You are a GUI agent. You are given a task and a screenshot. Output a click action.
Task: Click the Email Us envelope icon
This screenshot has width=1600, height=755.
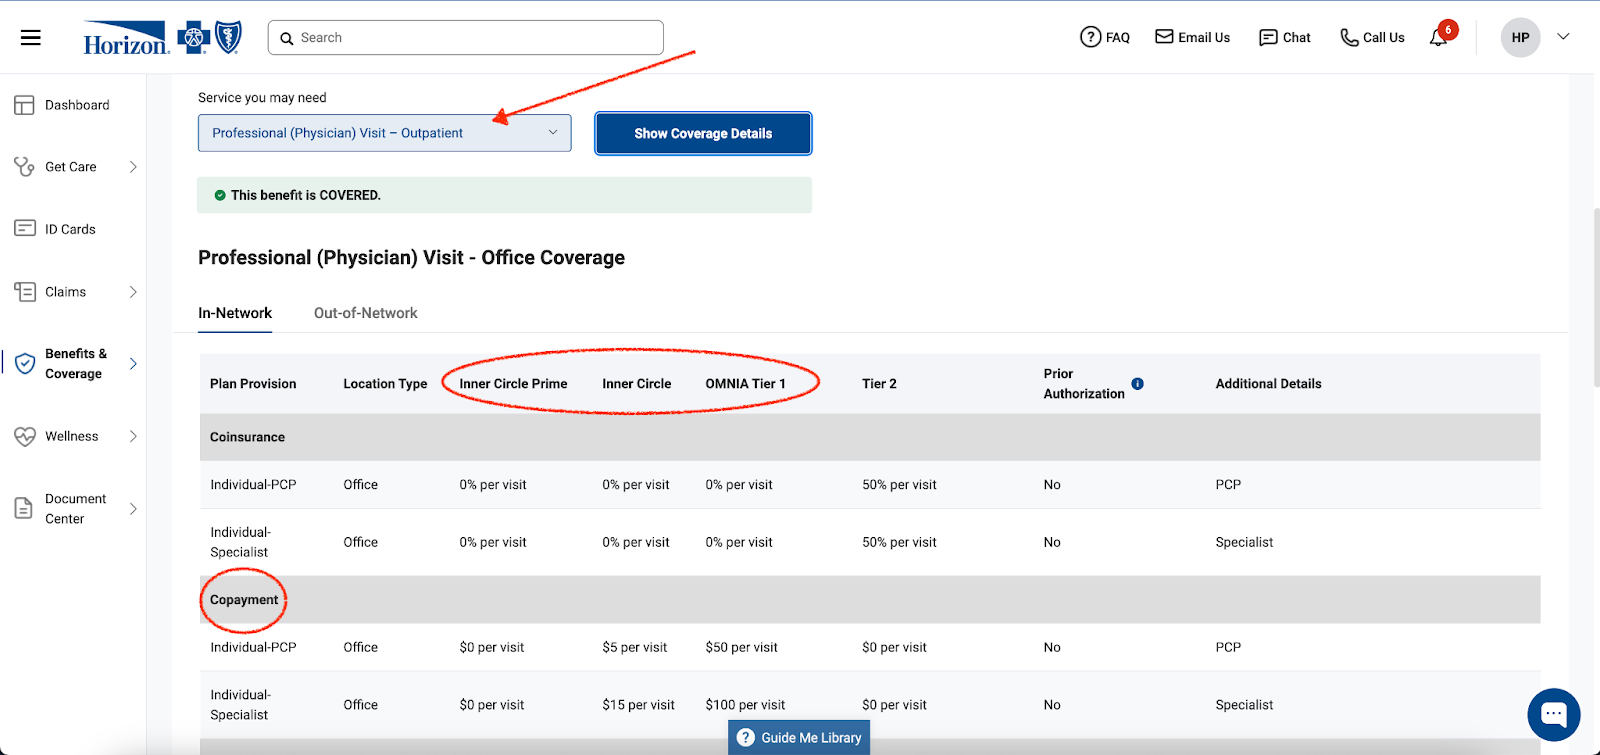[1164, 37]
